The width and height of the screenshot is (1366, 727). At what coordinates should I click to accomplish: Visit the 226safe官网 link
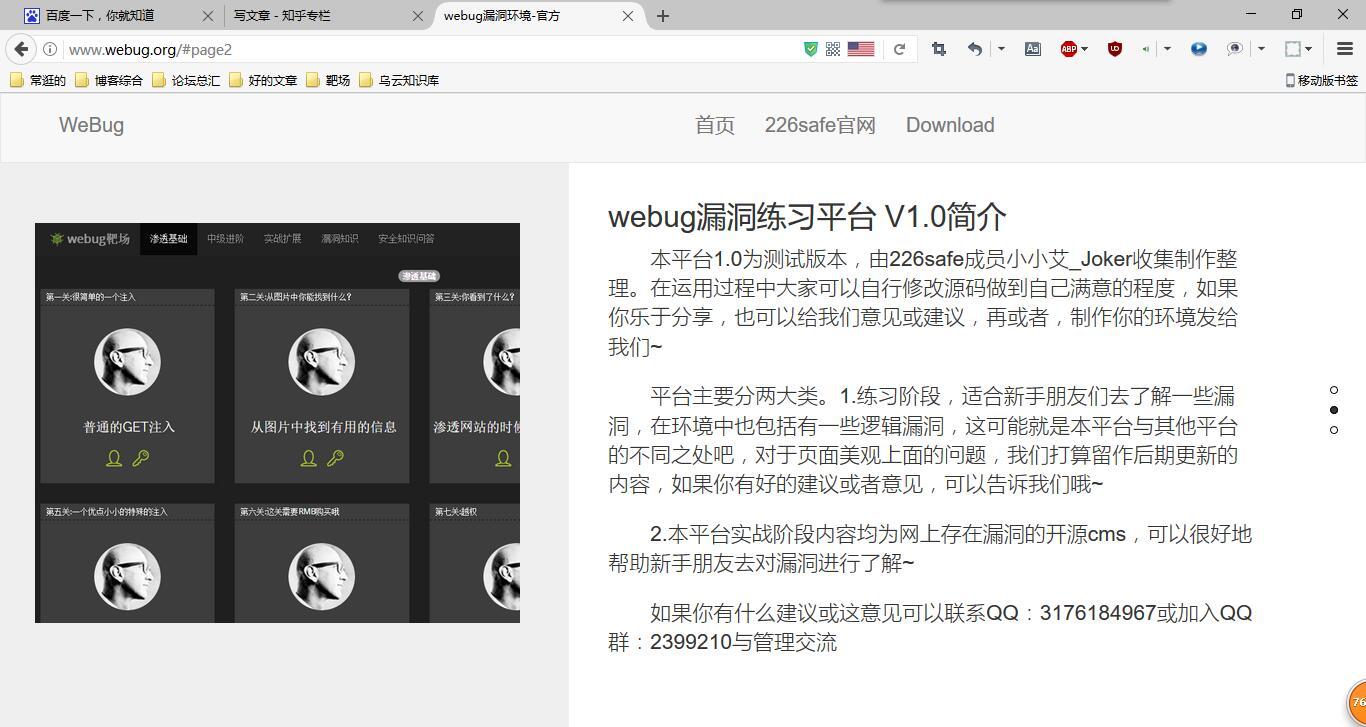819,125
